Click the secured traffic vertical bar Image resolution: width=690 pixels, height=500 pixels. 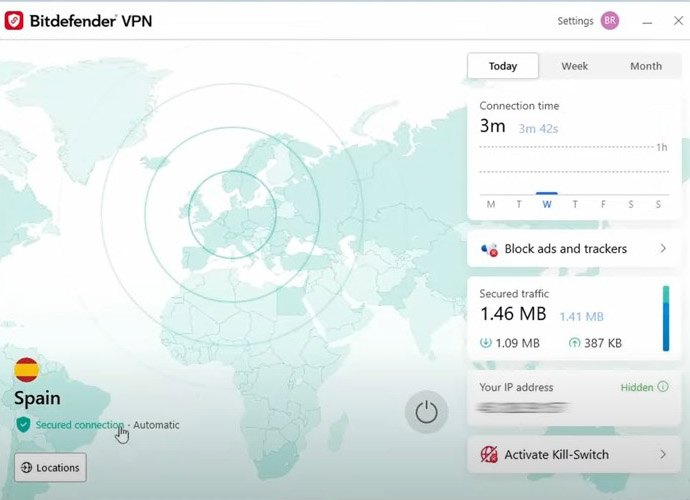click(666, 319)
